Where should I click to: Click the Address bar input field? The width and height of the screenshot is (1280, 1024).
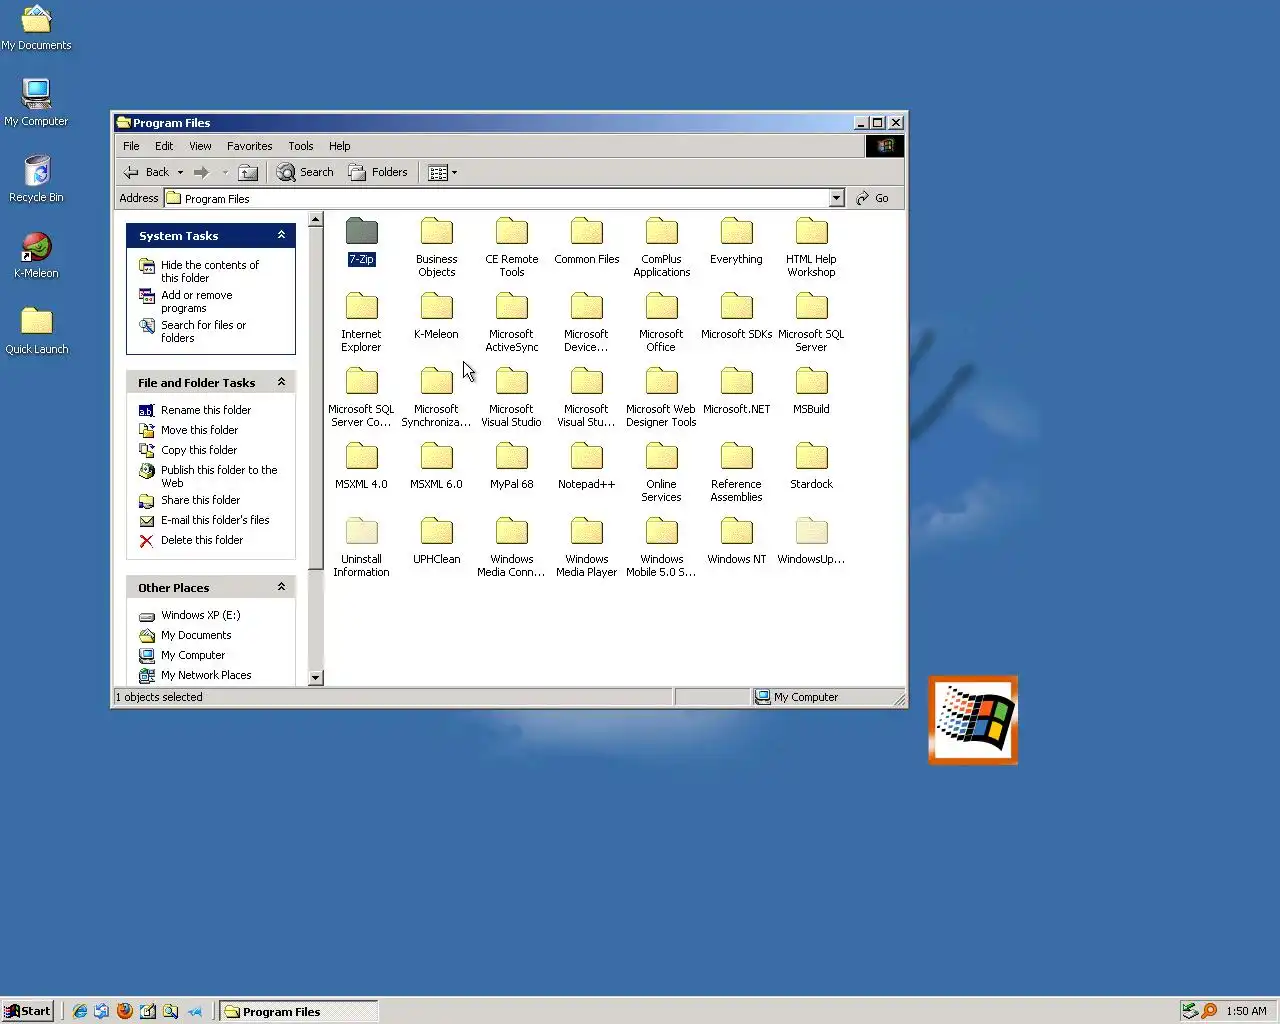497,198
